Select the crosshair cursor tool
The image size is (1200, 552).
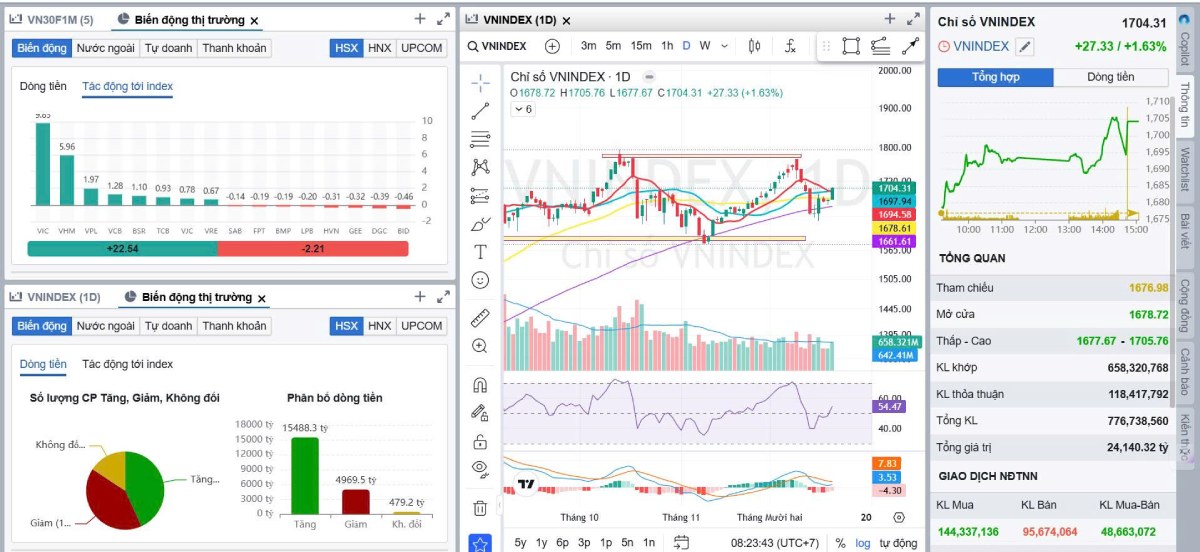(x=480, y=83)
